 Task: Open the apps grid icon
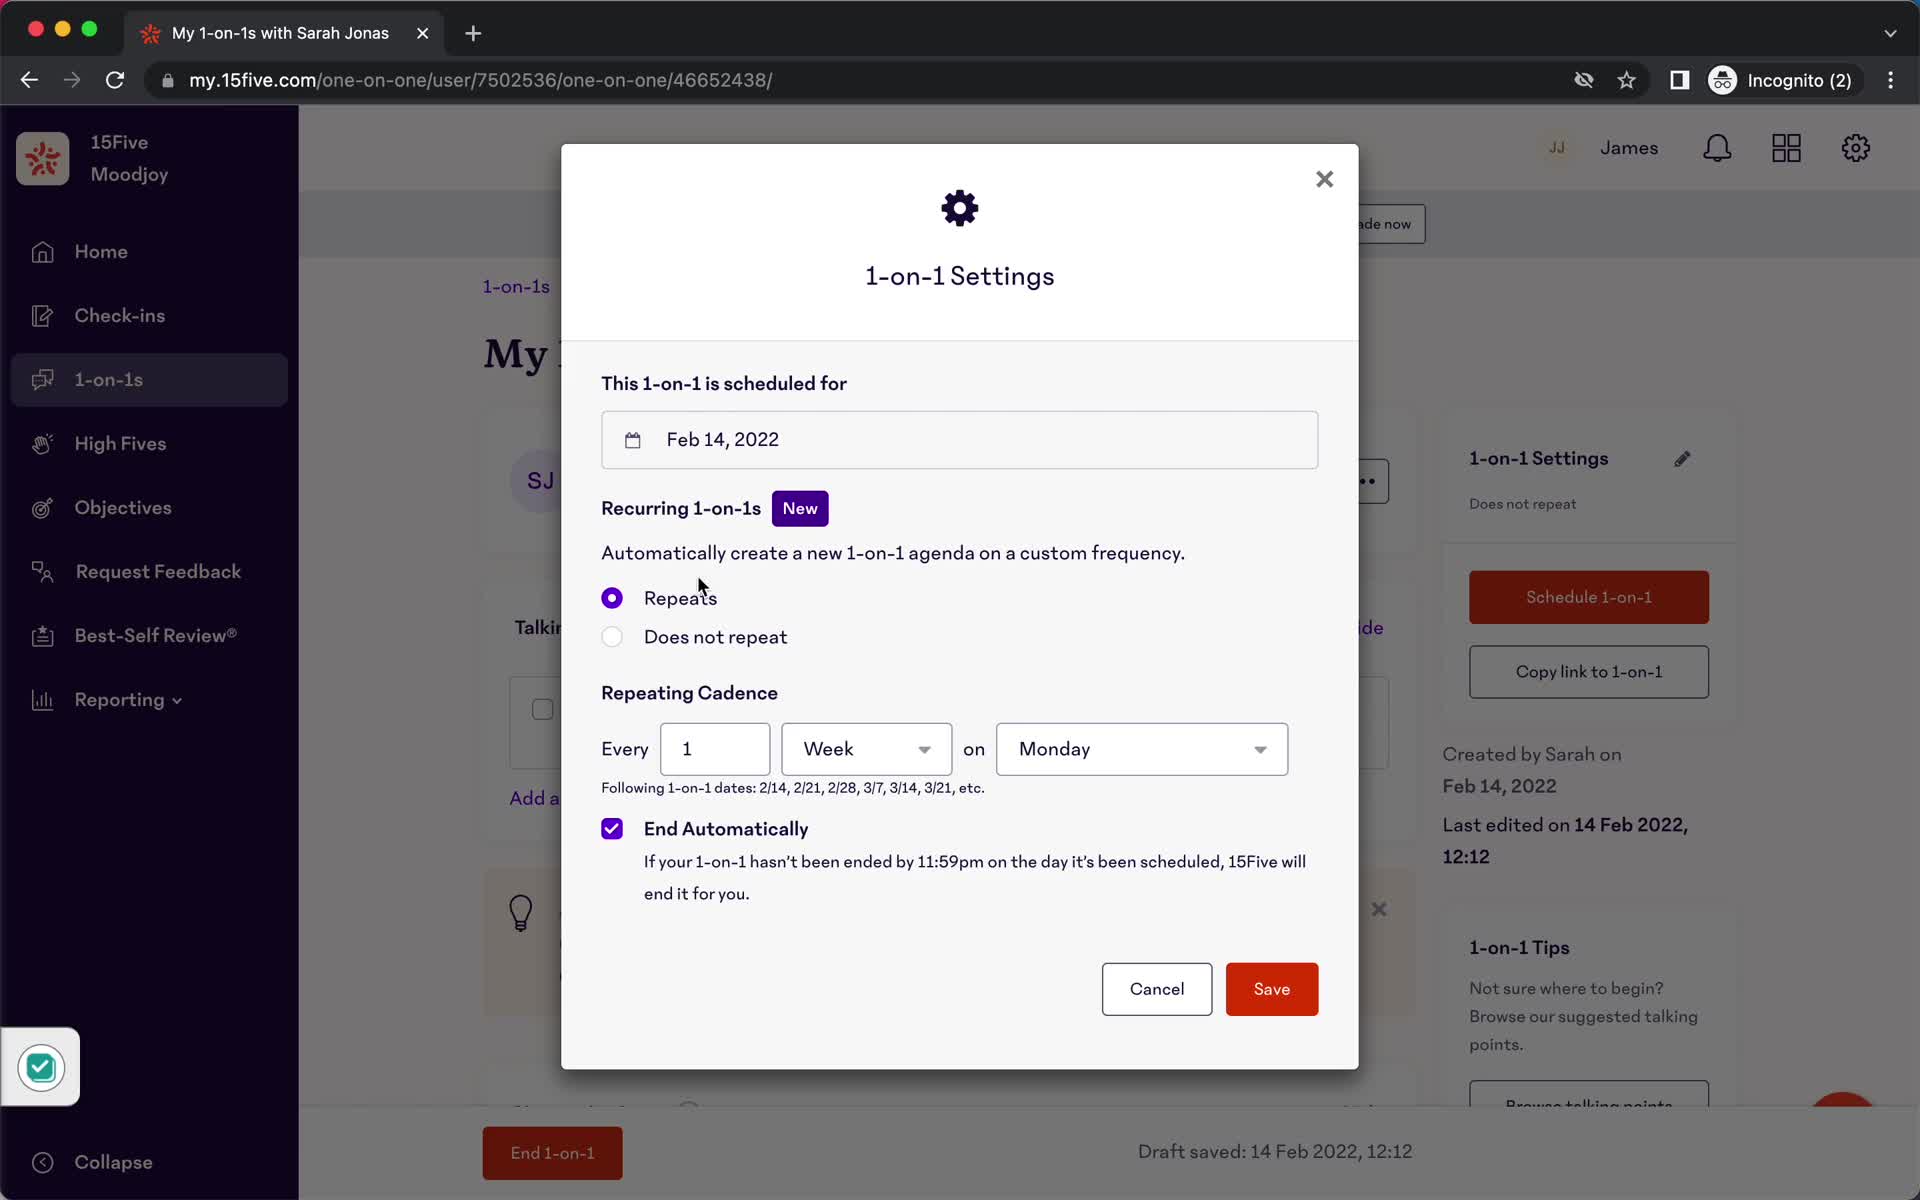[1786, 148]
